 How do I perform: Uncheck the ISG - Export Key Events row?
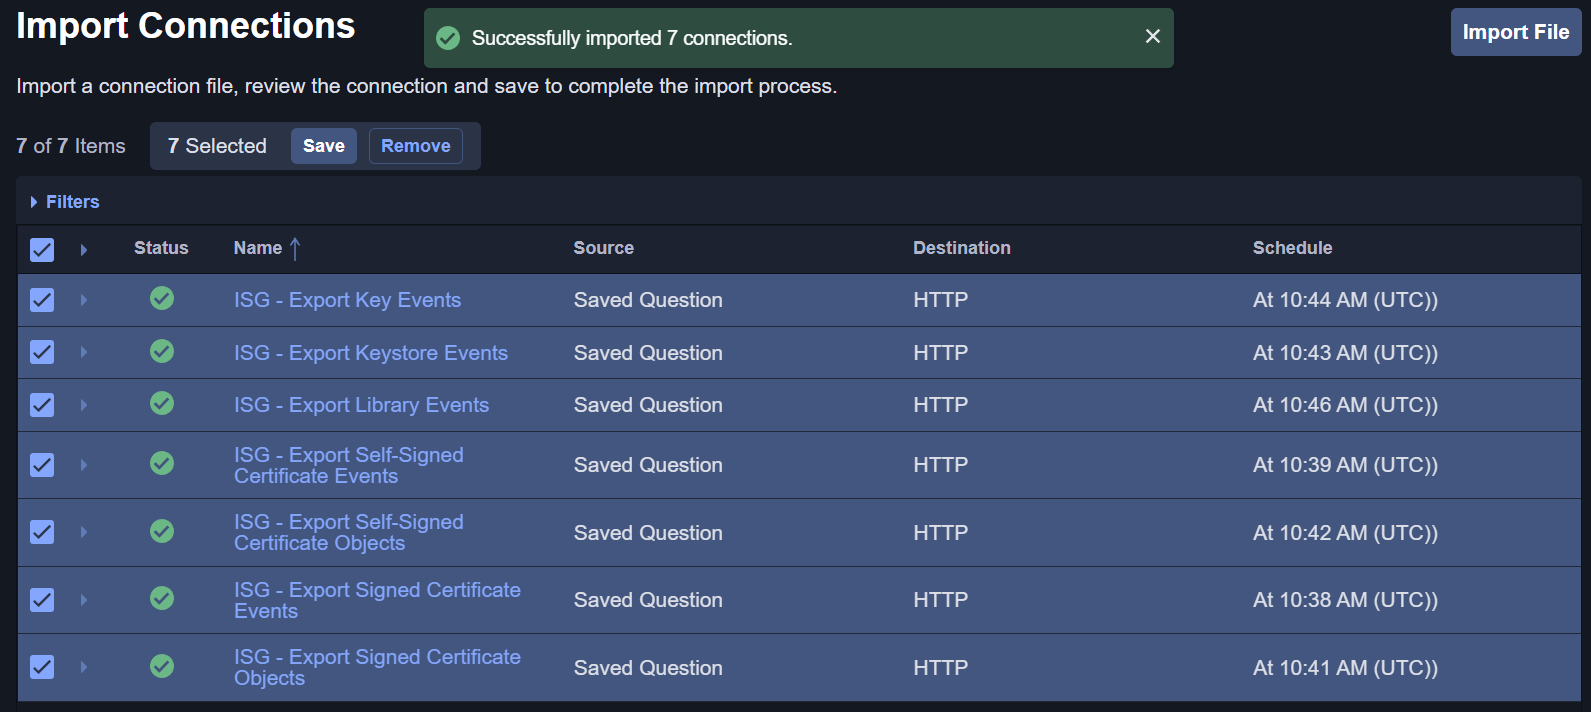[x=42, y=300]
